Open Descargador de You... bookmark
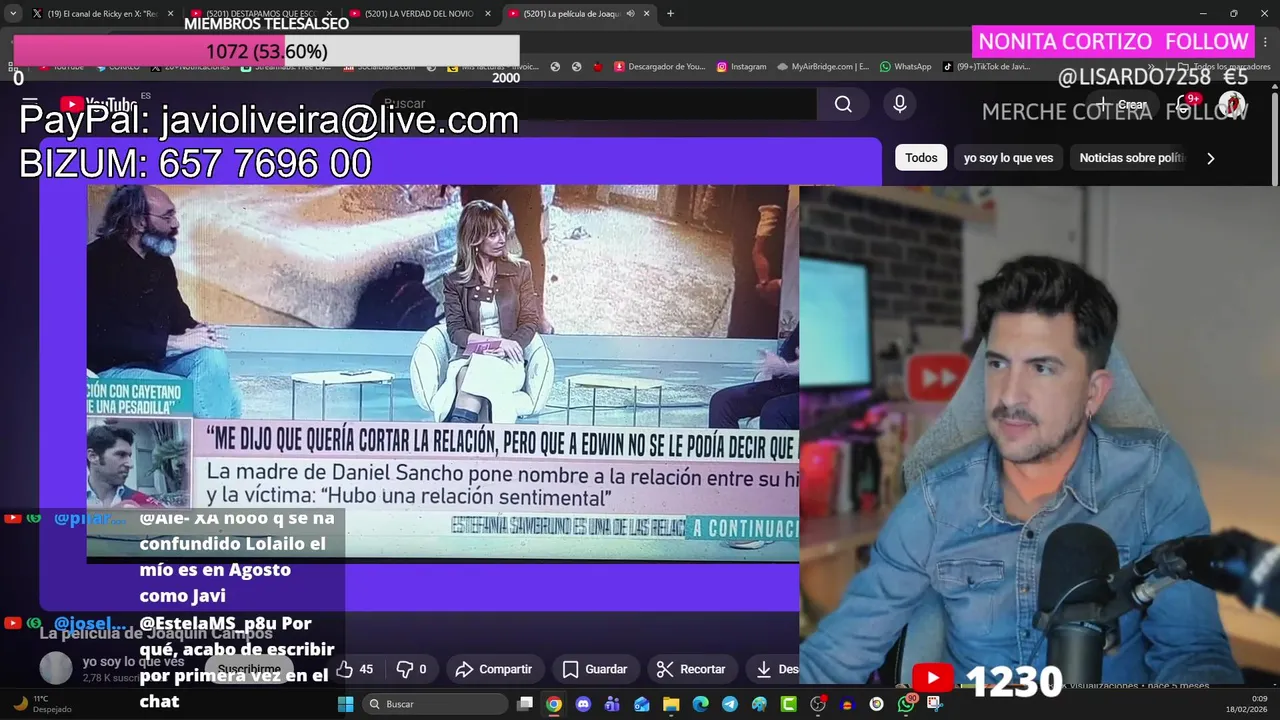Viewport: 1280px width, 720px height. (x=660, y=67)
